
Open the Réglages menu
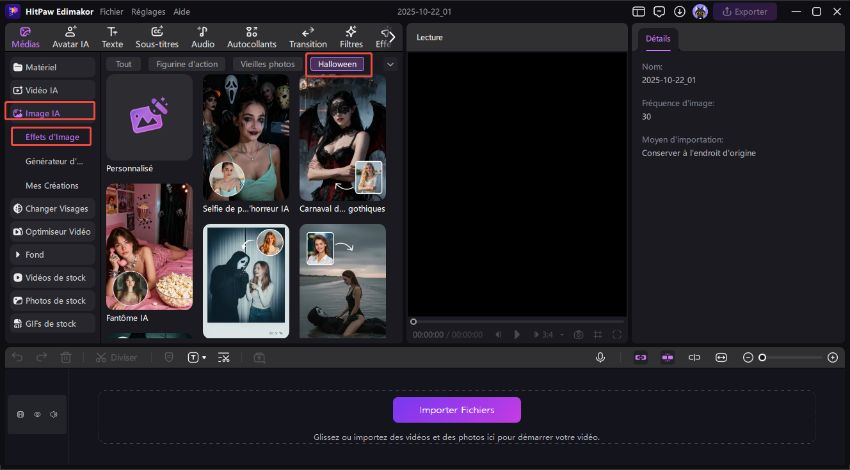click(x=148, y=12)
